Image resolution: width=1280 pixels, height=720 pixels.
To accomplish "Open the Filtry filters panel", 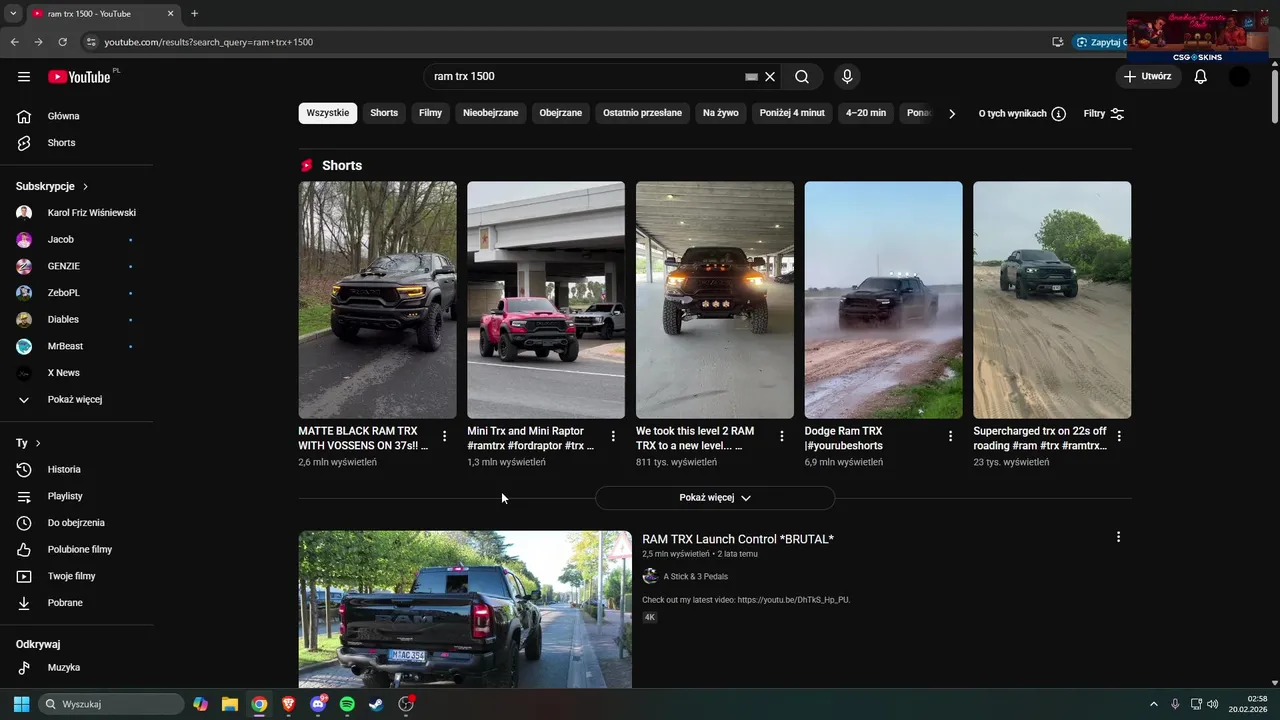I will coord(1104,114).
